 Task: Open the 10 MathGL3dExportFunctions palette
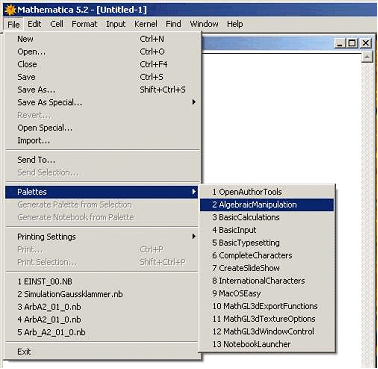click(x=267, y=306)
